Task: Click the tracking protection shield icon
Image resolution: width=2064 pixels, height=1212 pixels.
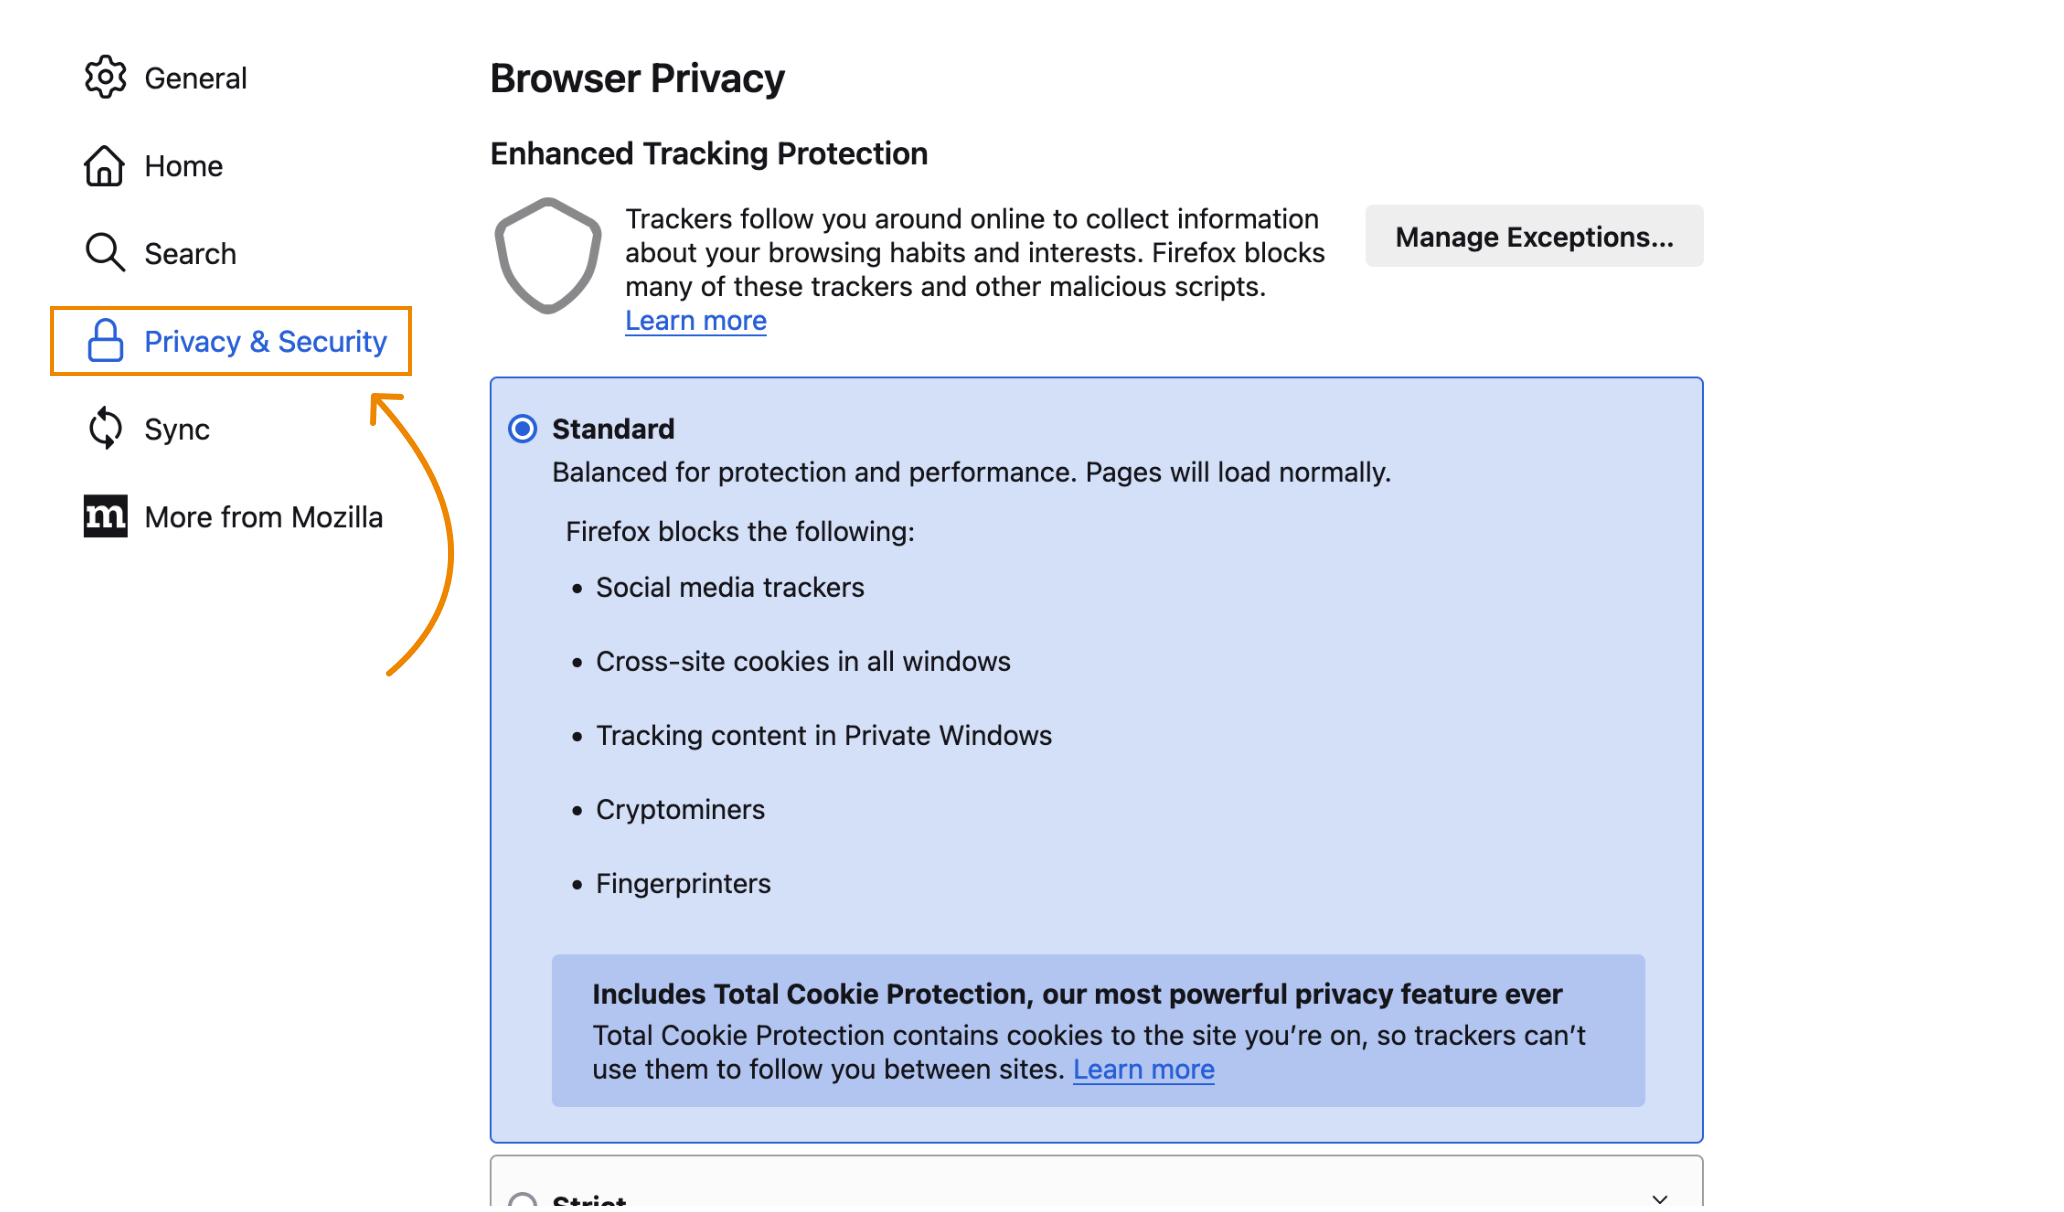Action: (548, 256)
